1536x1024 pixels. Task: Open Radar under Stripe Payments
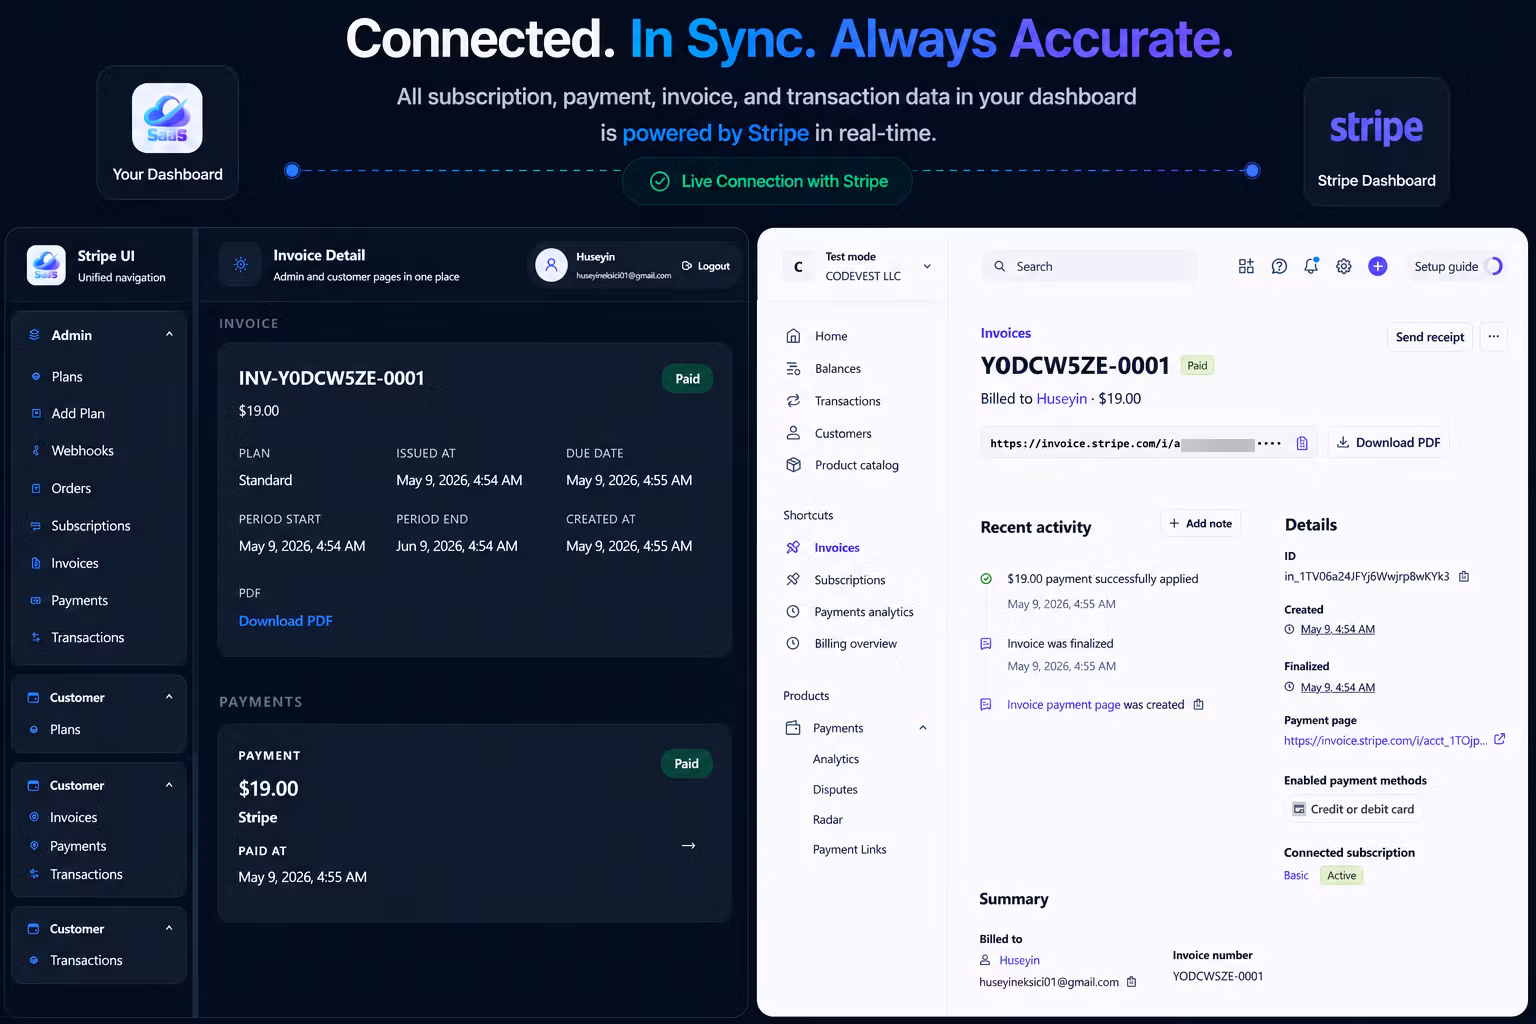[x=827, y=819]
